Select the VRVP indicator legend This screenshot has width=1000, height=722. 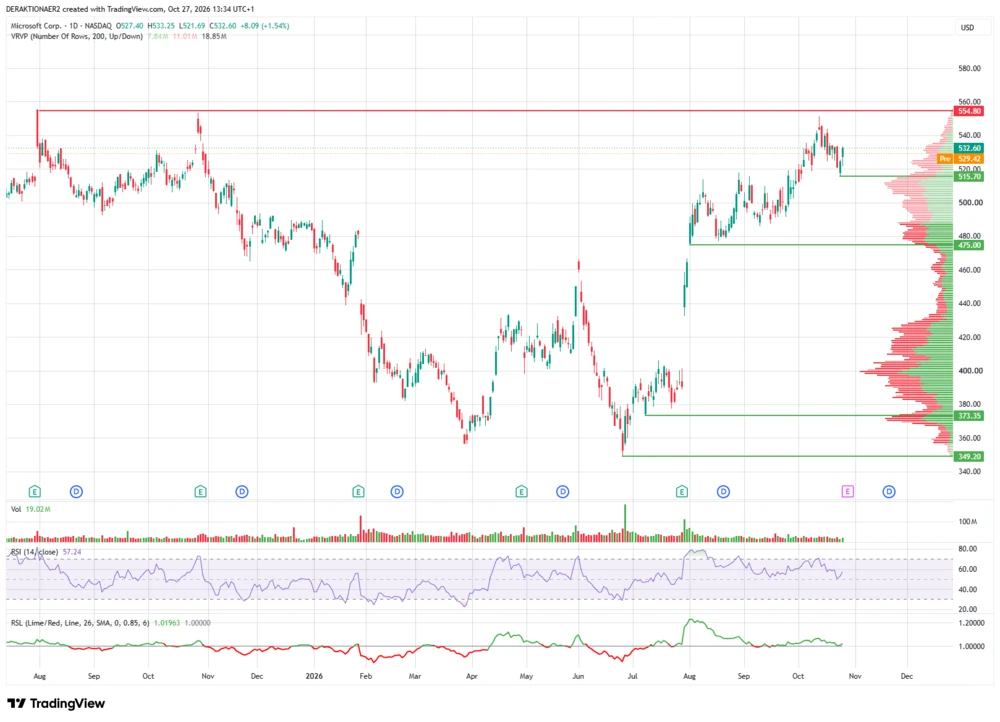click(x=77, y=36)
